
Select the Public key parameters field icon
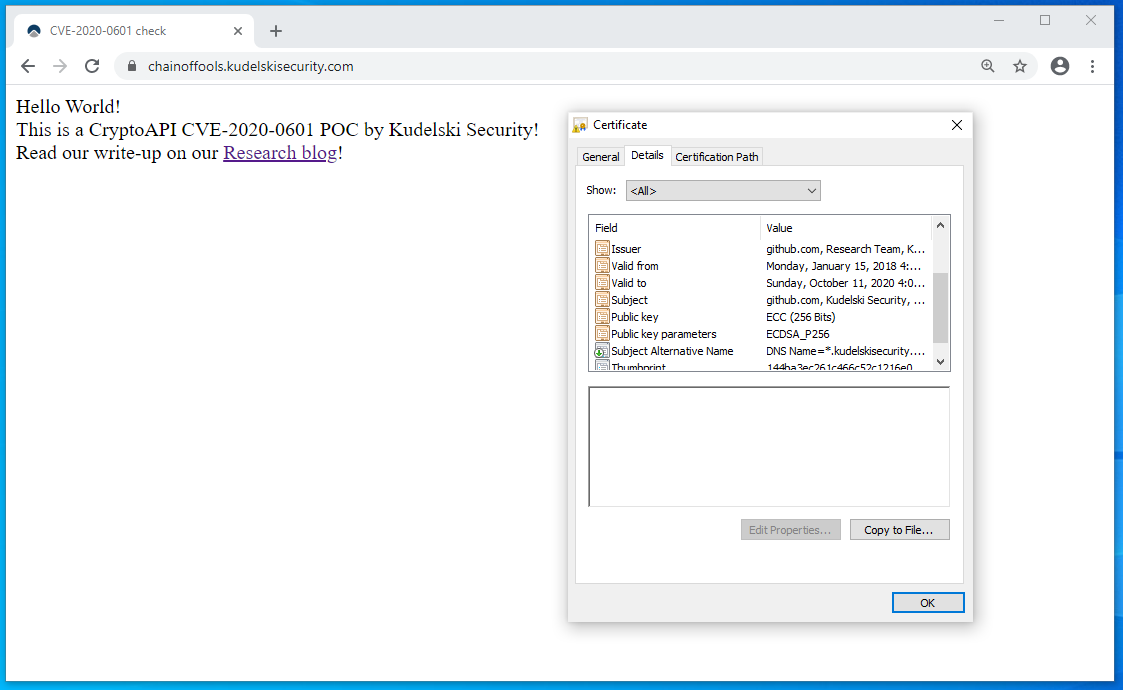point(602,334)
